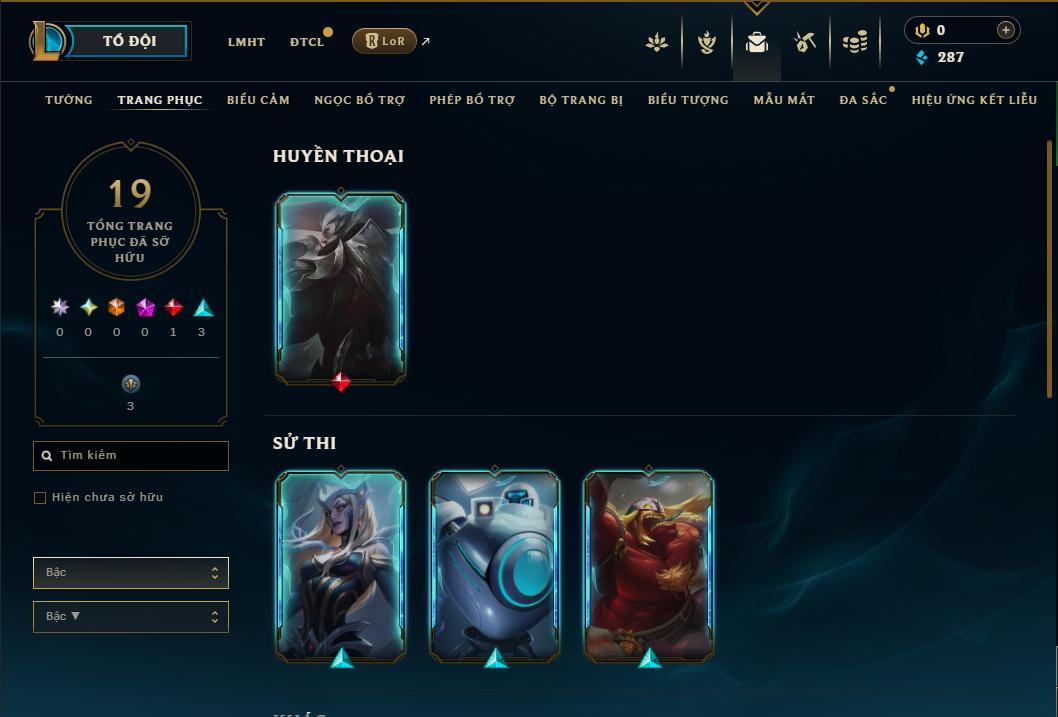
Task: Switch to the BIỂU CẢM tab
Action: pyautogui.click(x=258, y=100)
